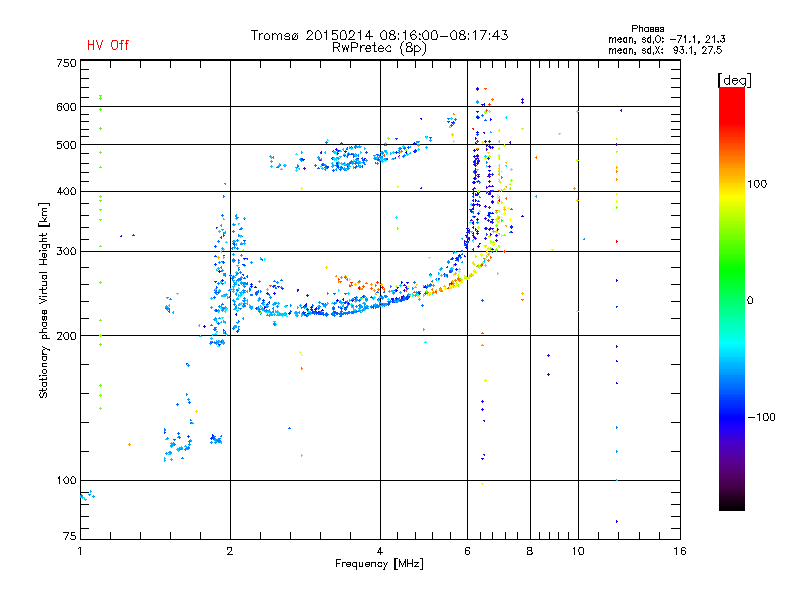Click the y-axis tick label '500'

pyautogui.click(x=66, y=145)
